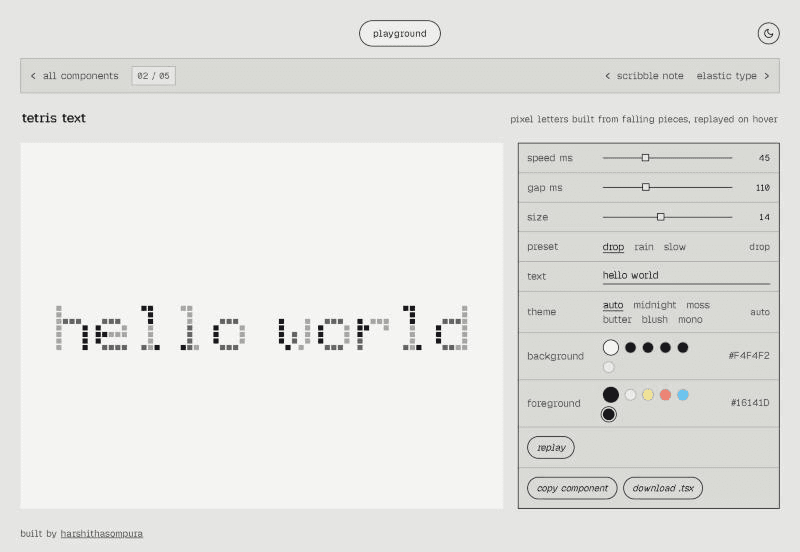The image size is (800, 552).
Task: Select the rain preset
Action: tap(644, 247)
